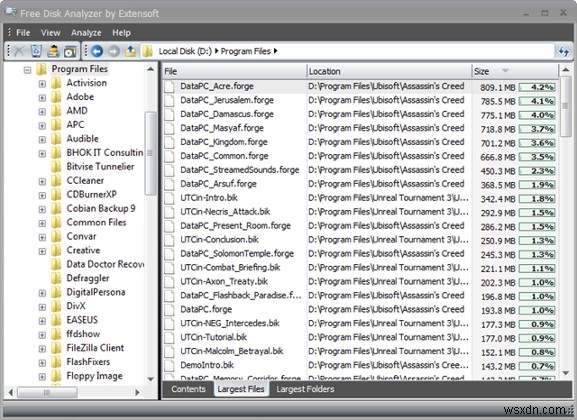Click folder icon next to CCleaner
The image size is (577, 420).
pyautogui.click(x=56, y=181)
